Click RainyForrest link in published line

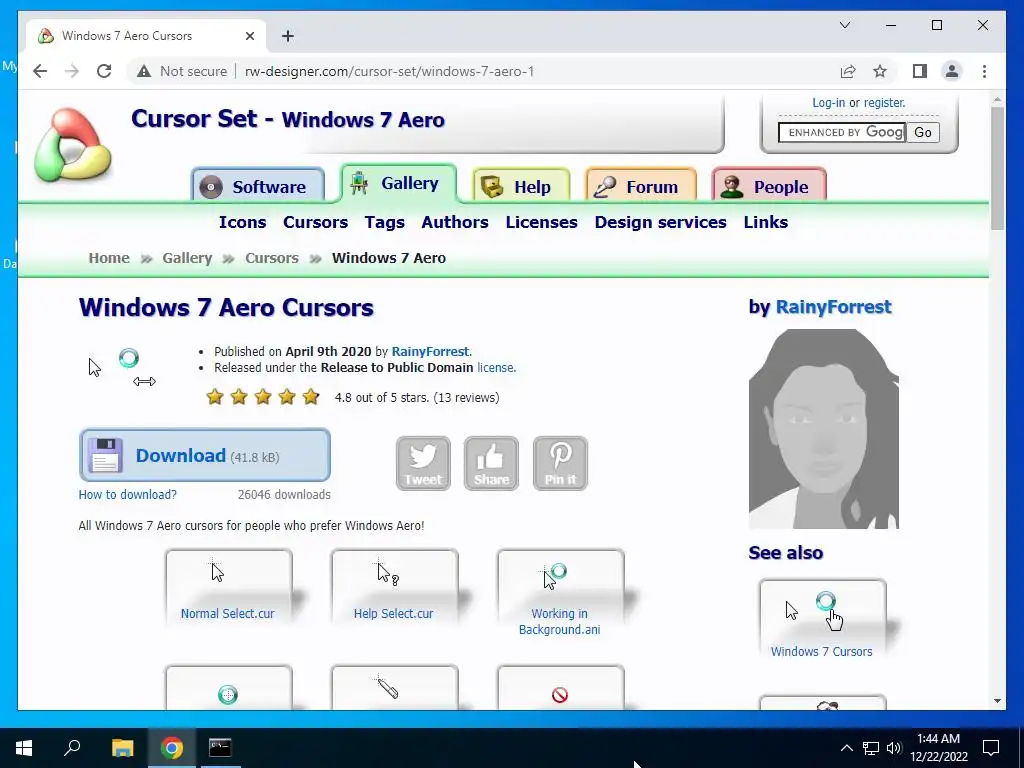[x=430, y=351]
